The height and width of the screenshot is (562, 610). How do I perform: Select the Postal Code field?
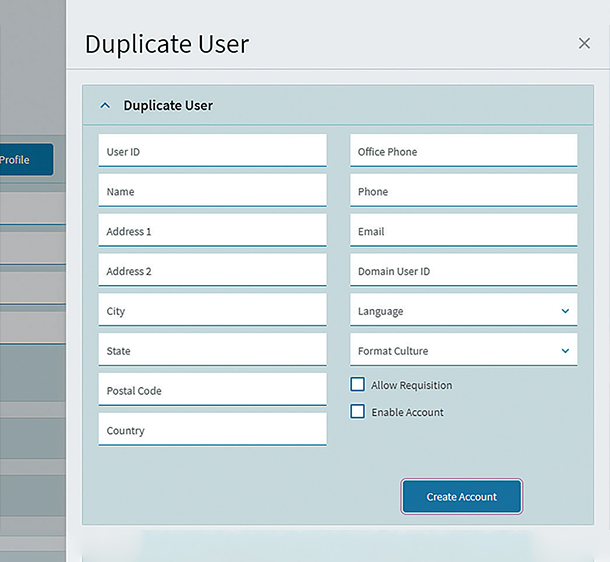point(212,391)
